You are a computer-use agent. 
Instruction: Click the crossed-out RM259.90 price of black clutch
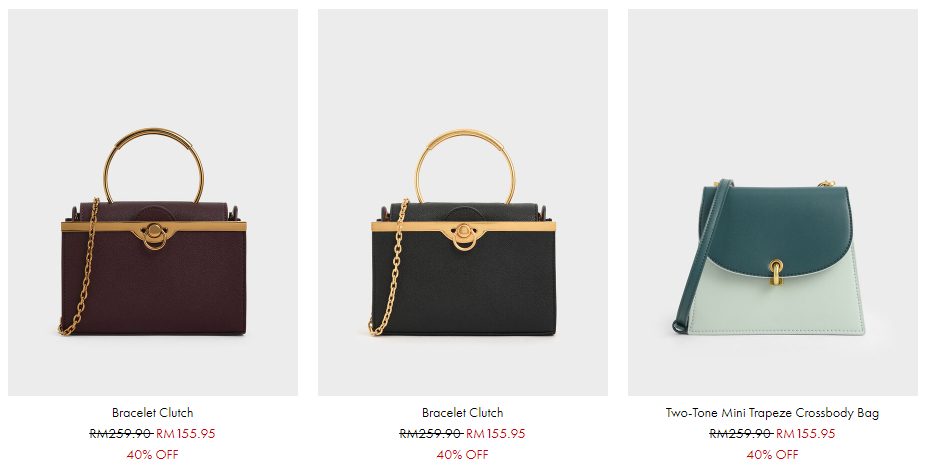pos(431,433)
